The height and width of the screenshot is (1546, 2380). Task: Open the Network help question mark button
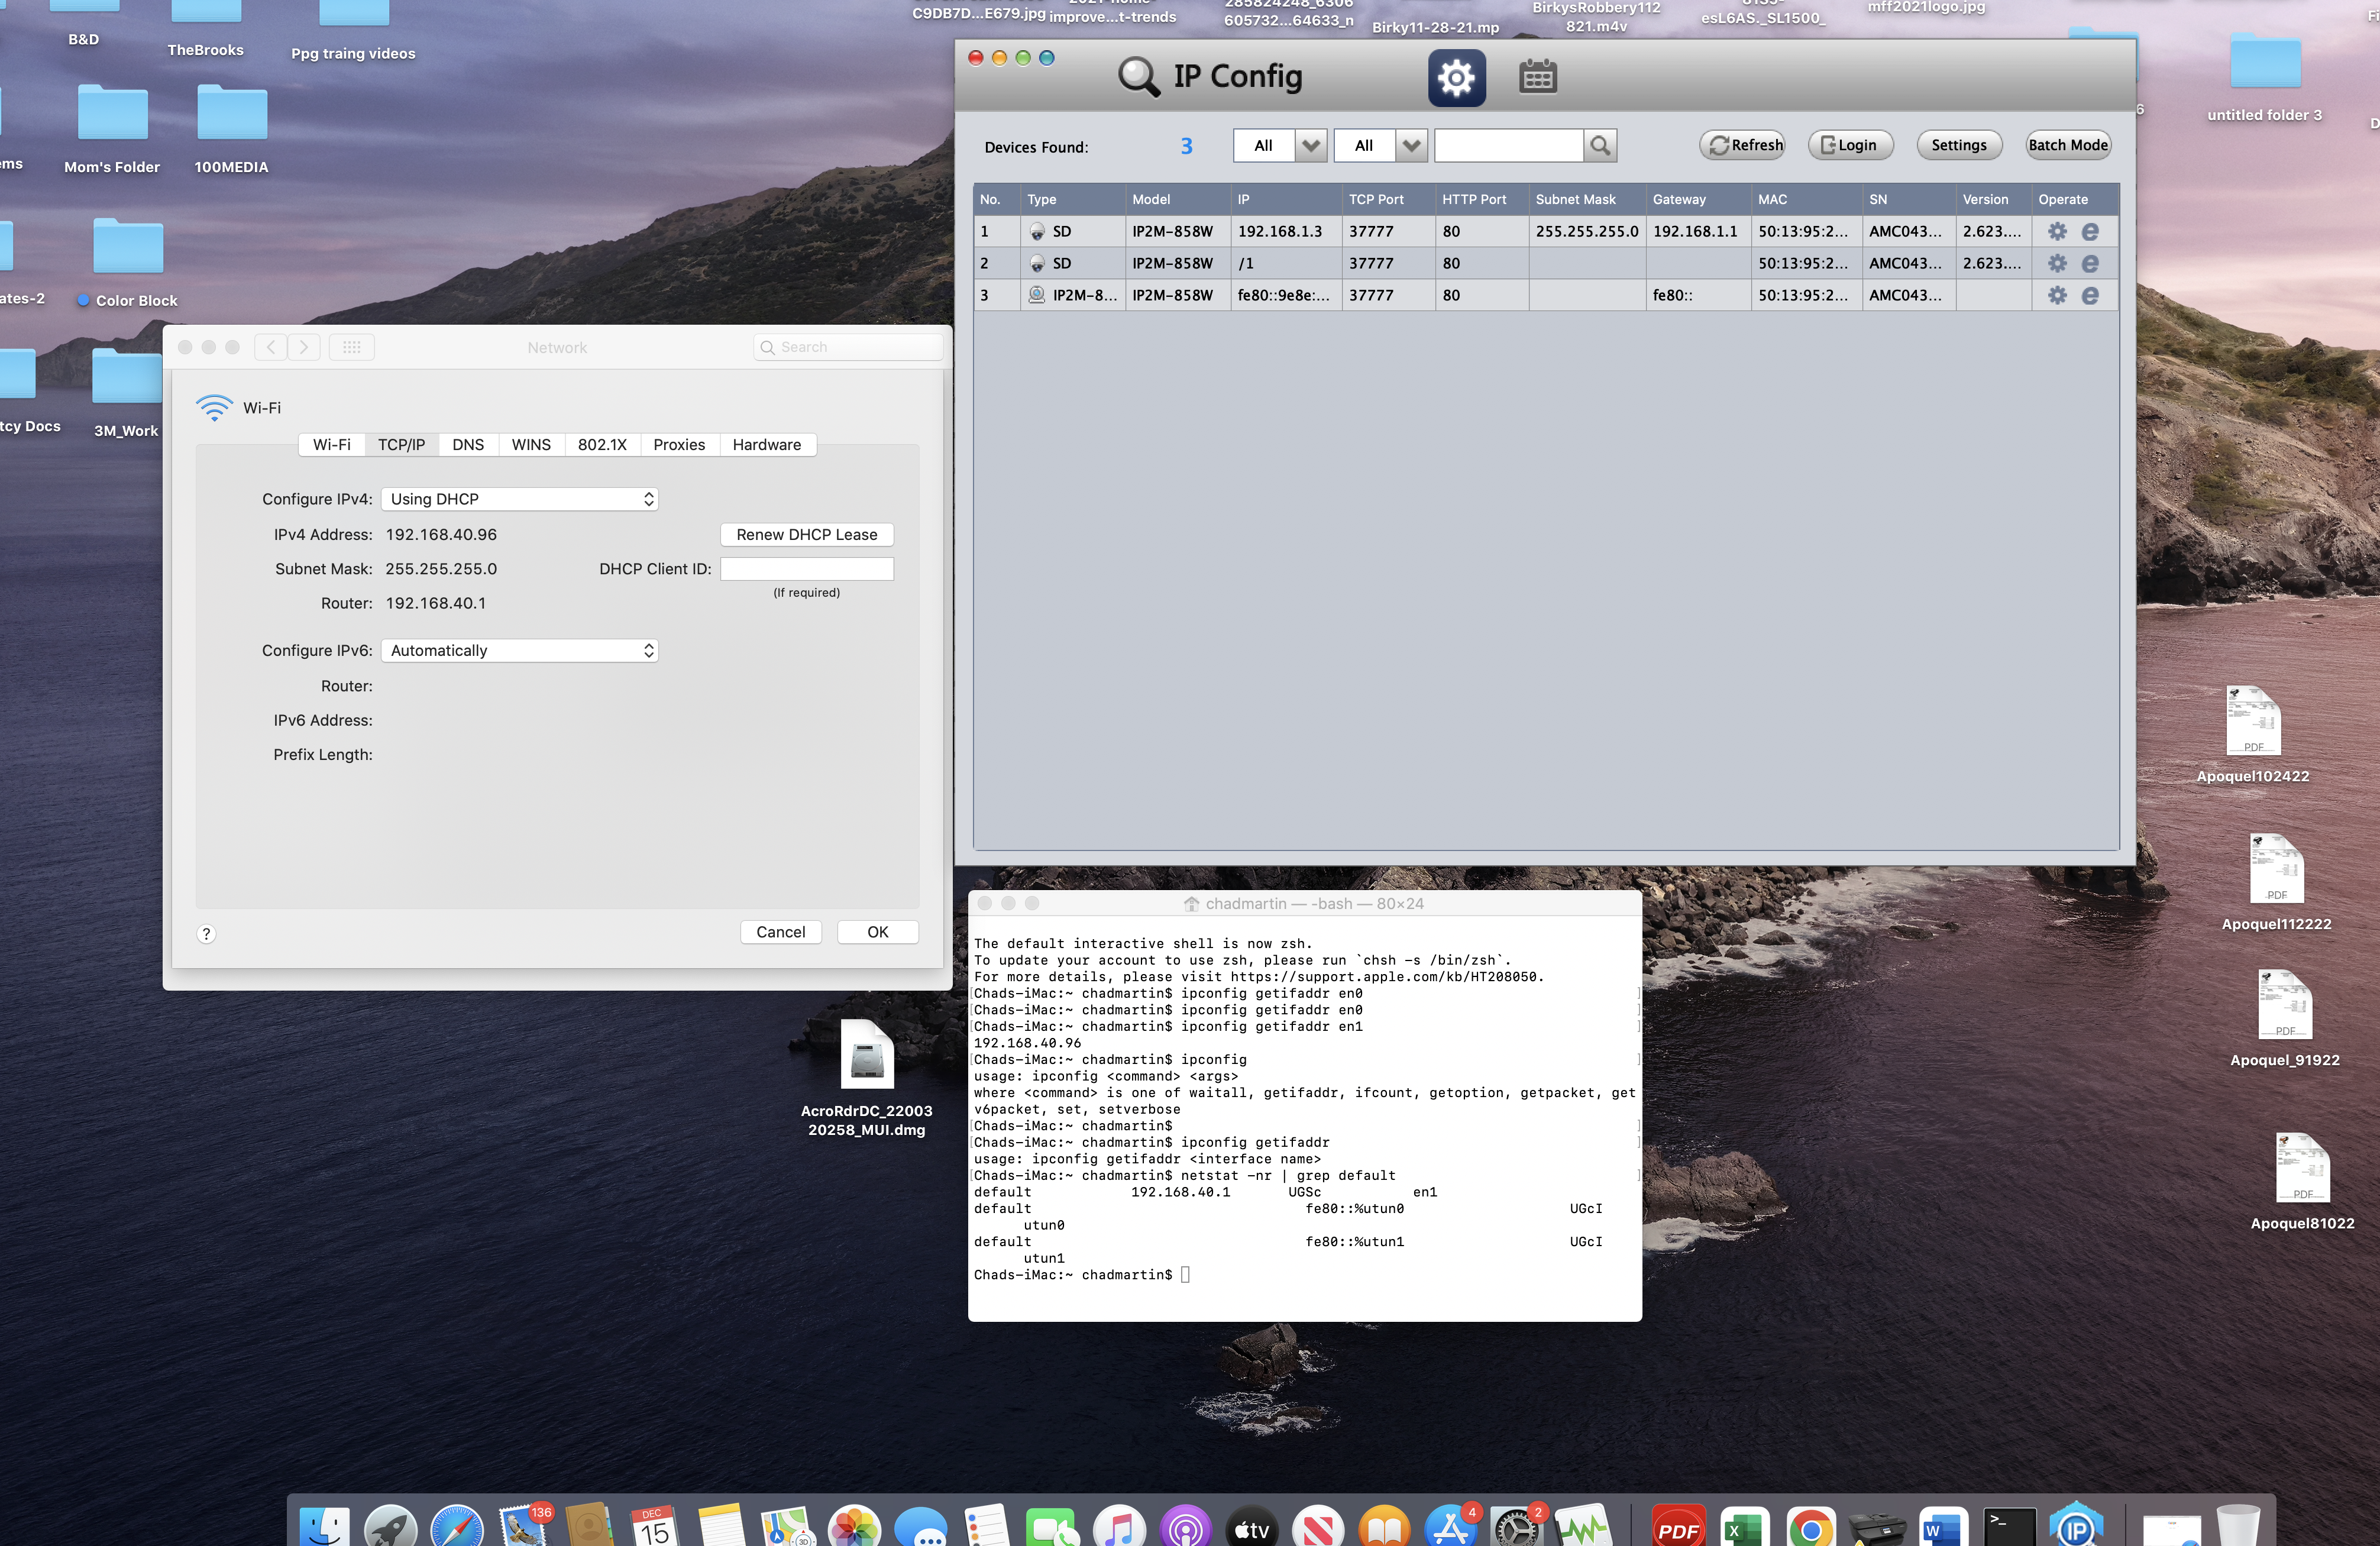point(206,933)
